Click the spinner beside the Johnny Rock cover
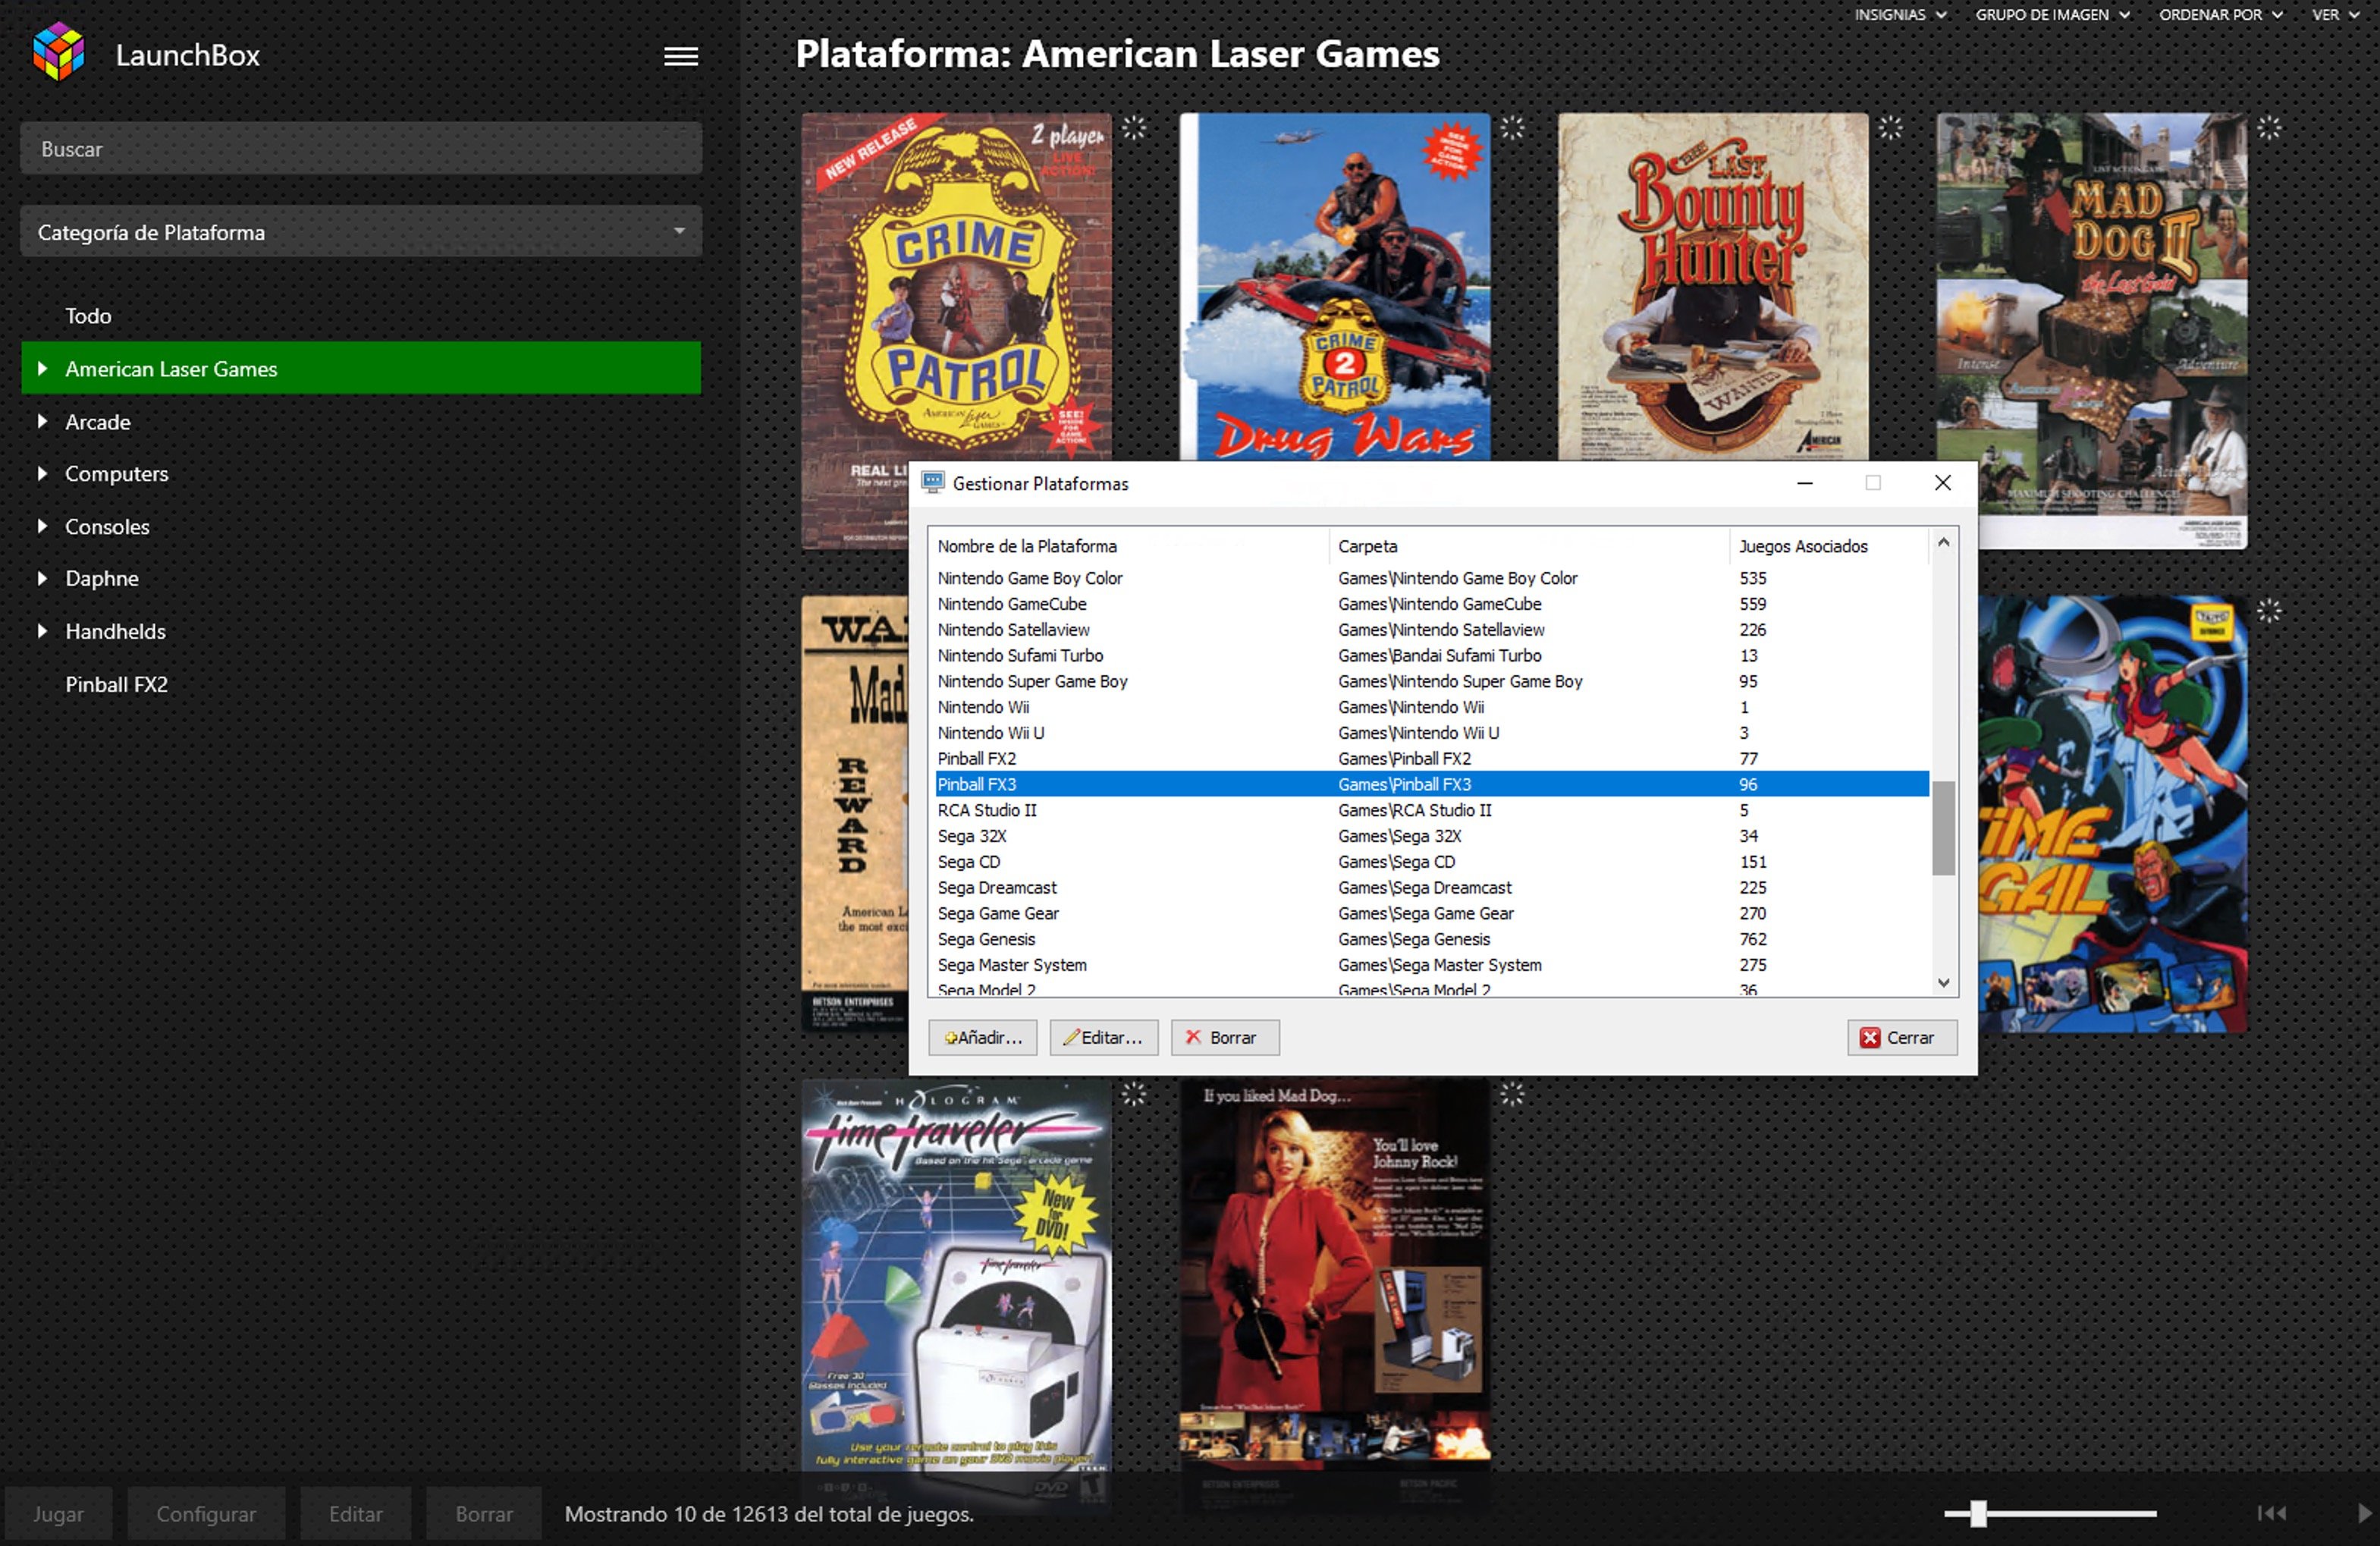 (x=1511, y=1093)
